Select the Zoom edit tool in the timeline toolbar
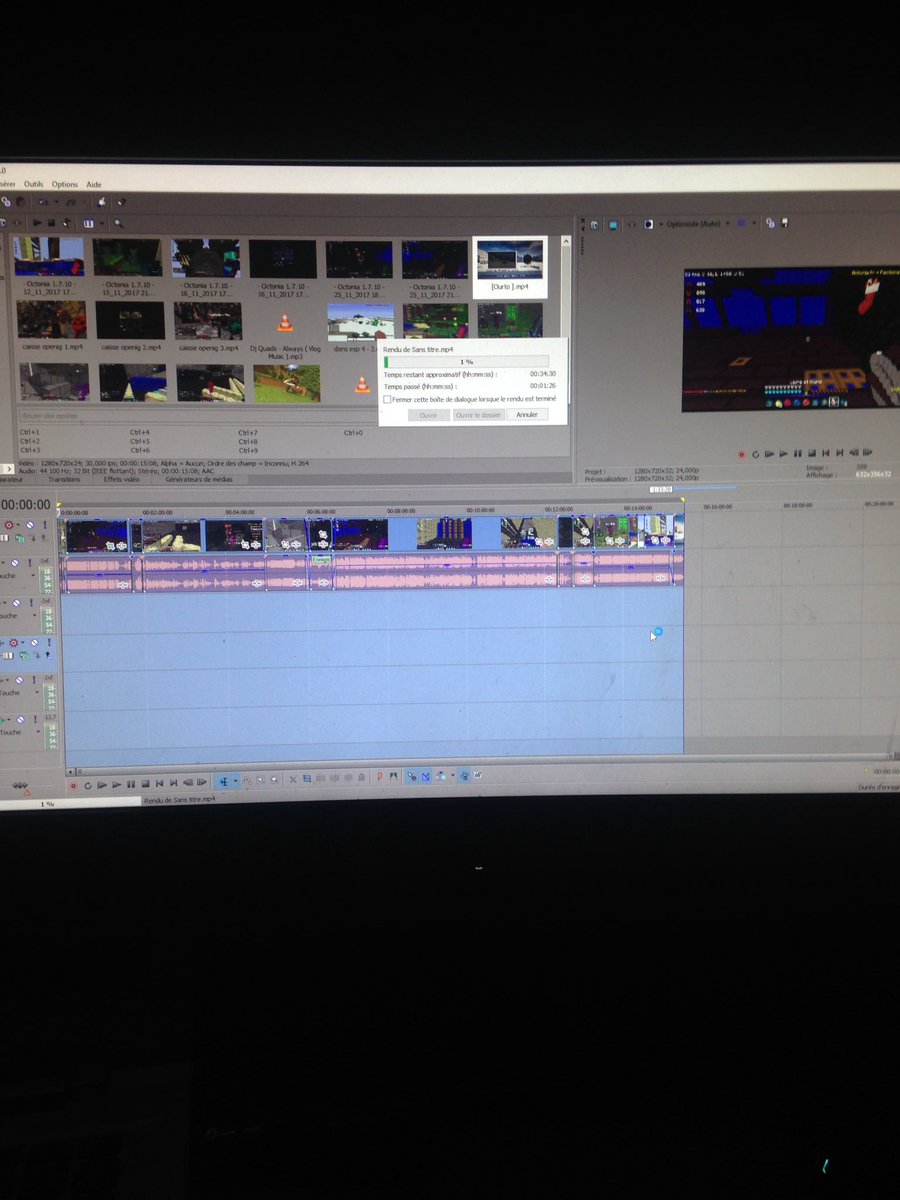This screenshot has height=1200, width=900. (274, 781)
